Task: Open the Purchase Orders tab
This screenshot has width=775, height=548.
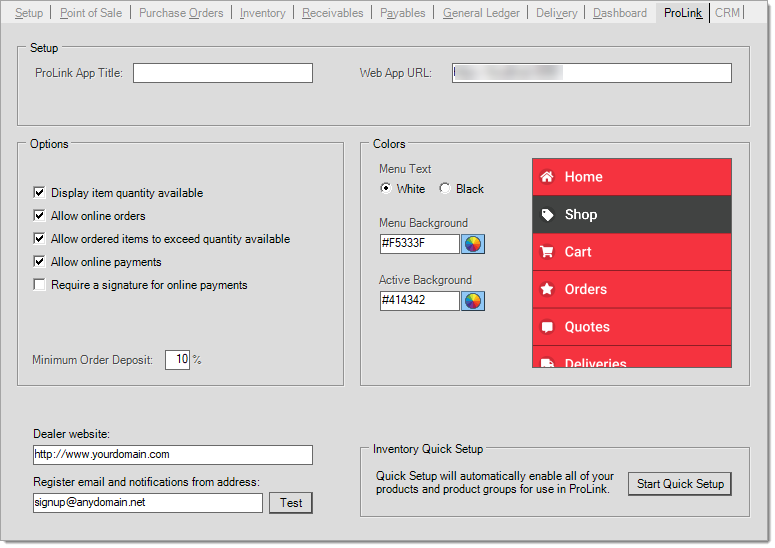Action: coord(181,13)
